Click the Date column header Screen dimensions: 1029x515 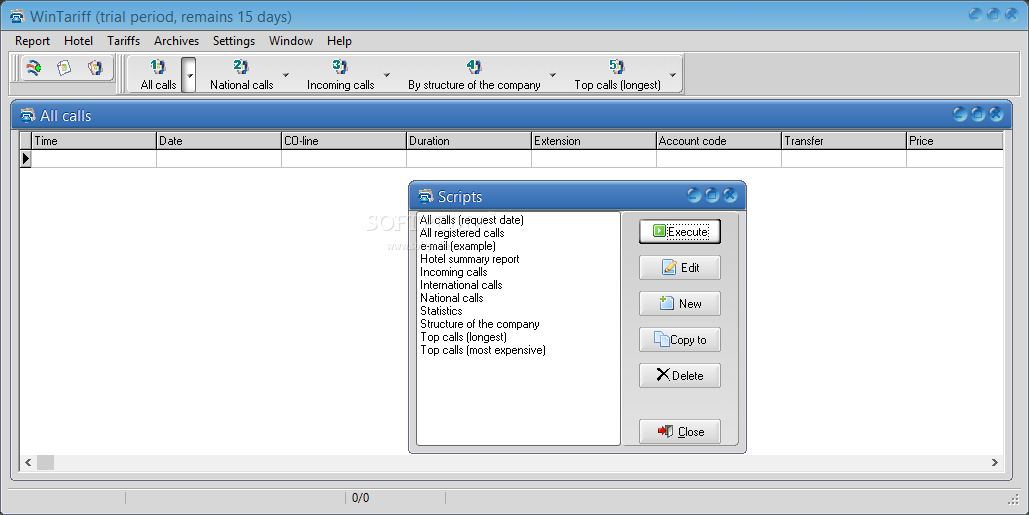pos(219,141)
